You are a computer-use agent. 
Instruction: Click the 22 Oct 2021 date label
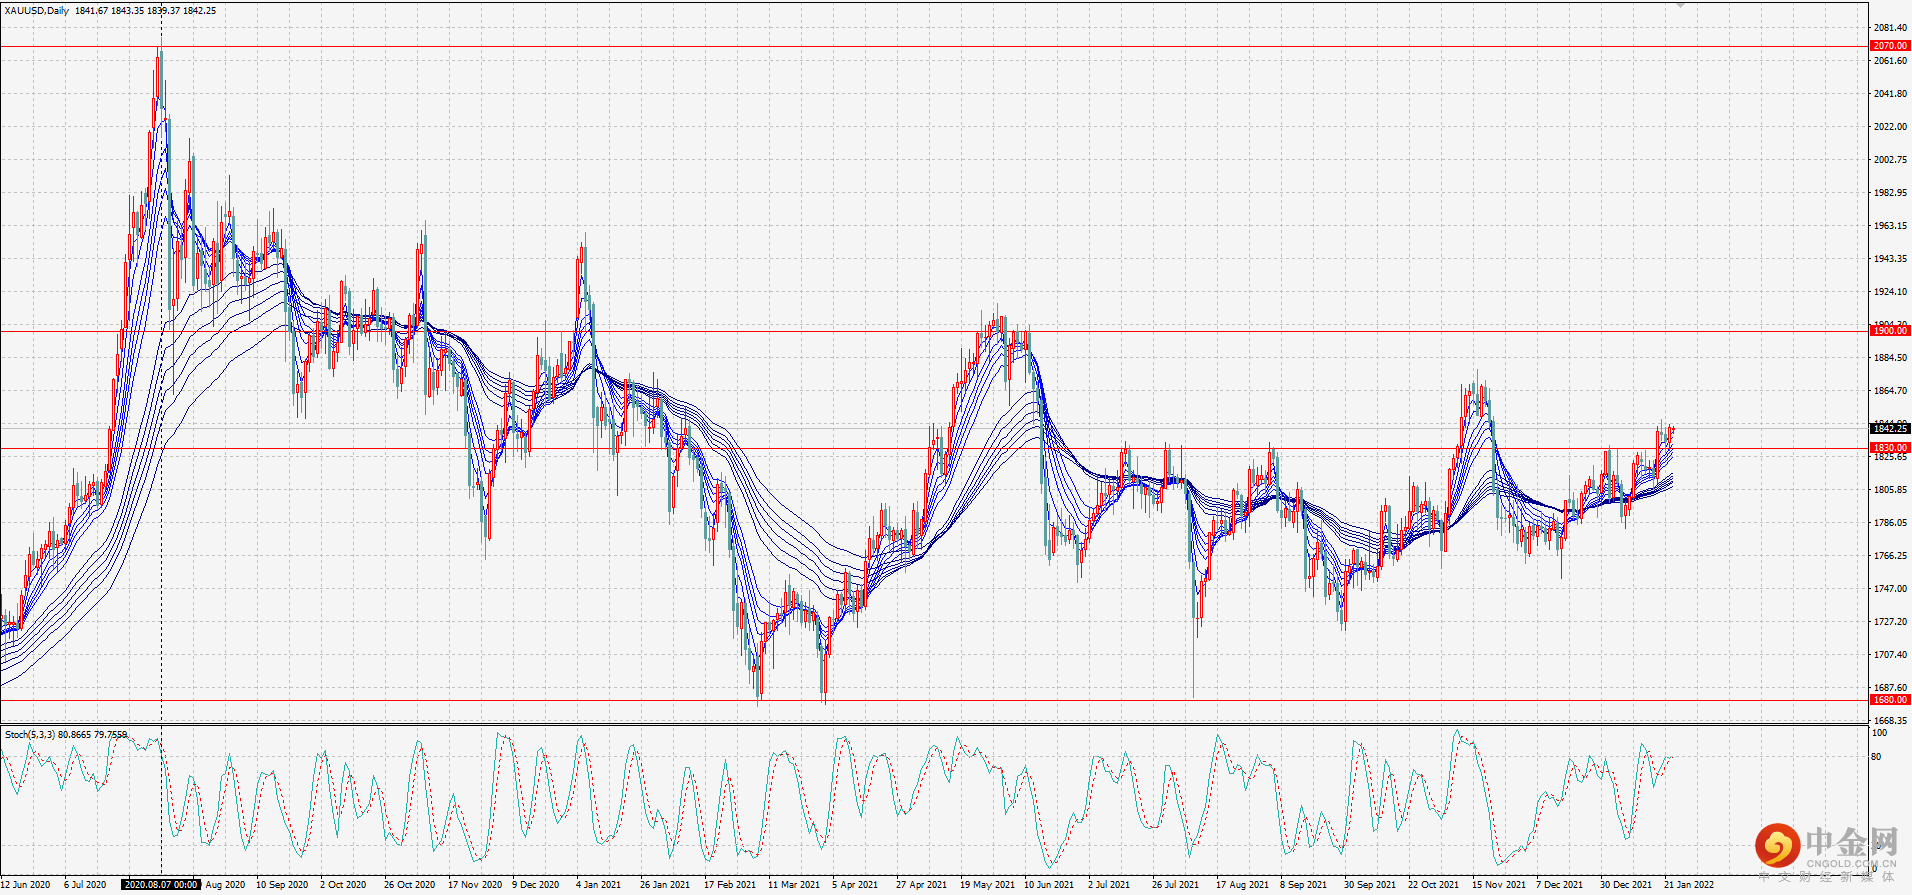(x=1434, y=885)
